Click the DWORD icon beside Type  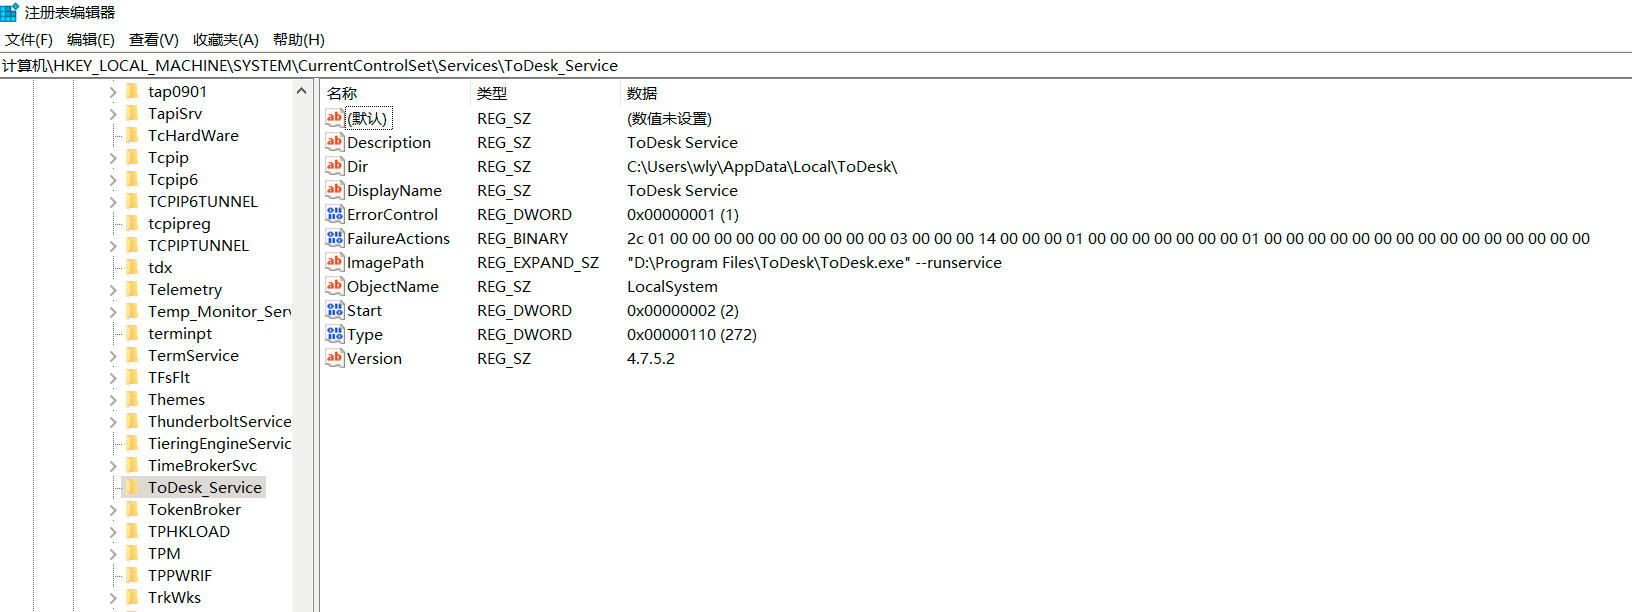click(x=334, y=334)
